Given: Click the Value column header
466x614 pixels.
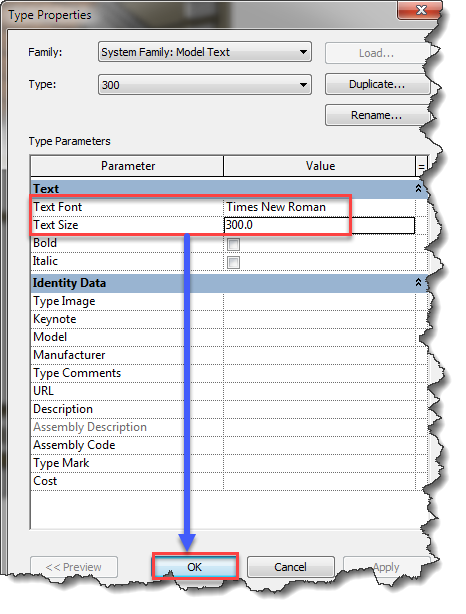Looking at the screenshot, I should 320,166.
